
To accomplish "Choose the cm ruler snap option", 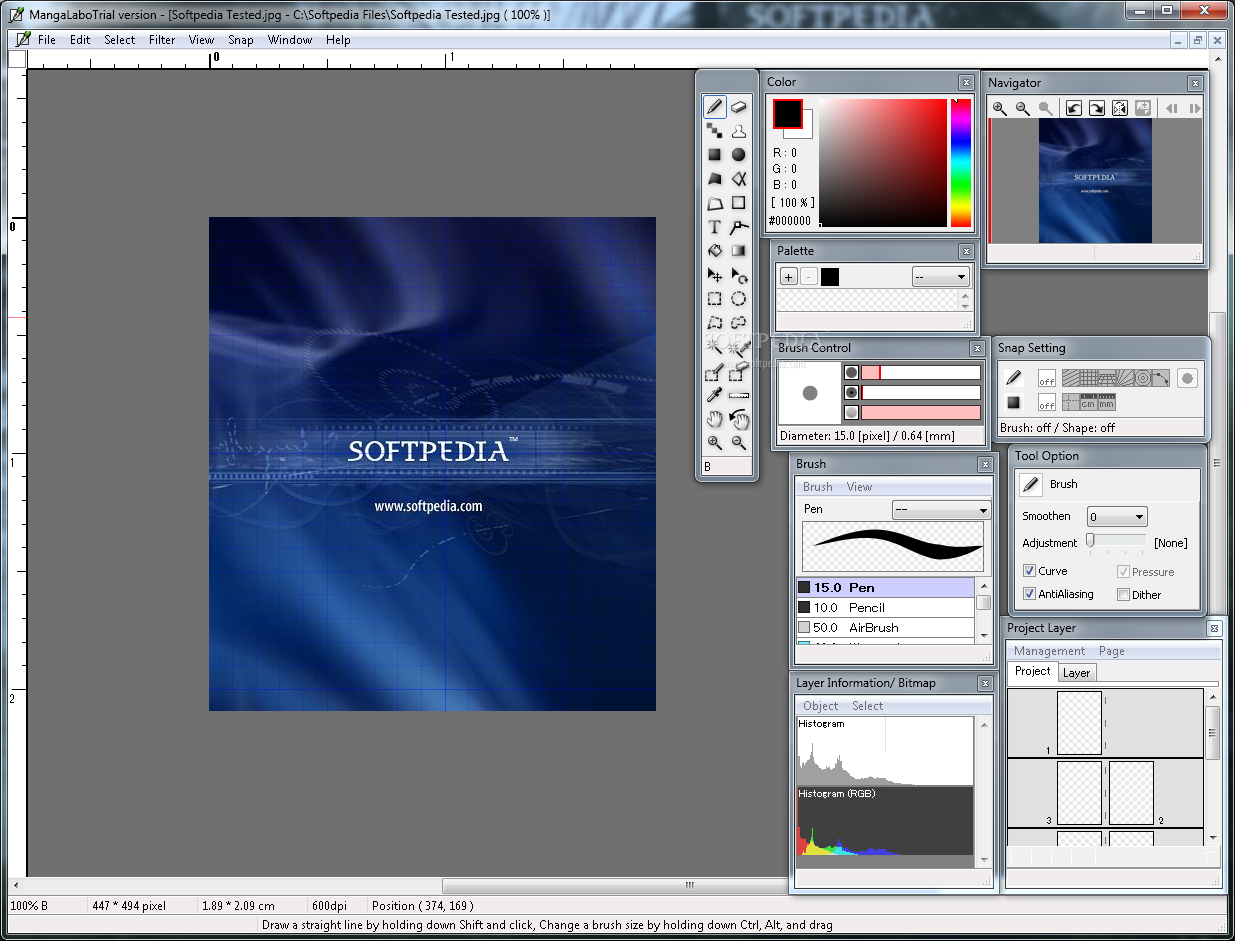I will coord(1088,402).
